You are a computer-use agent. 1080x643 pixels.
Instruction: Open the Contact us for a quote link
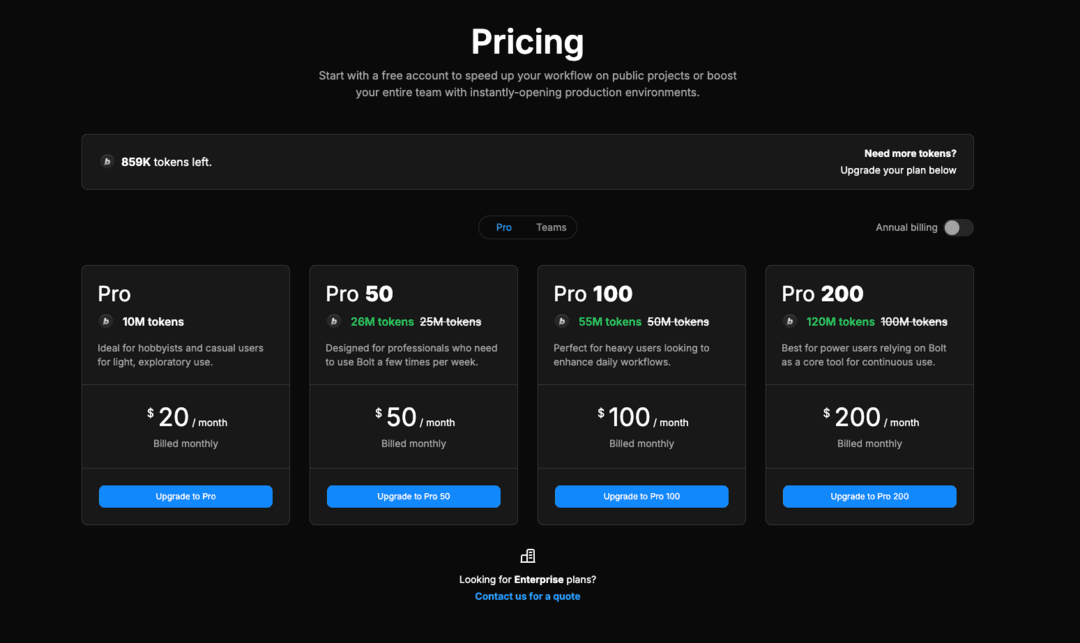pos(527,596)
